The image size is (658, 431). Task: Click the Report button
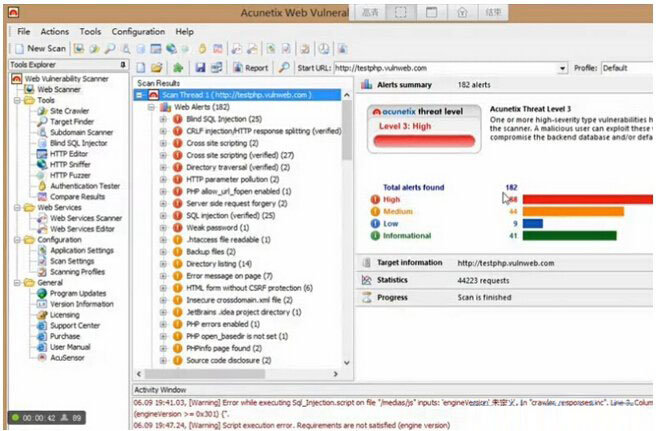point(251,68)
